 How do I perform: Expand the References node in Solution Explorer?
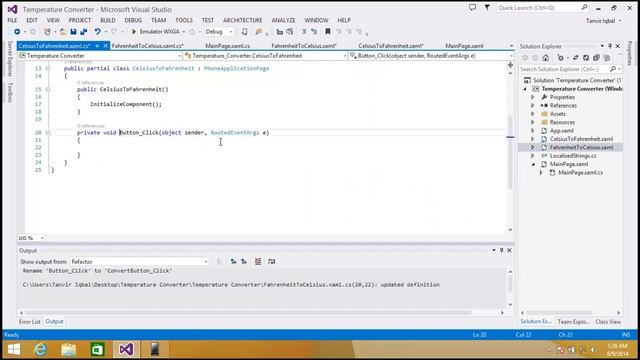pyautogui.click(x=533, y=105)
